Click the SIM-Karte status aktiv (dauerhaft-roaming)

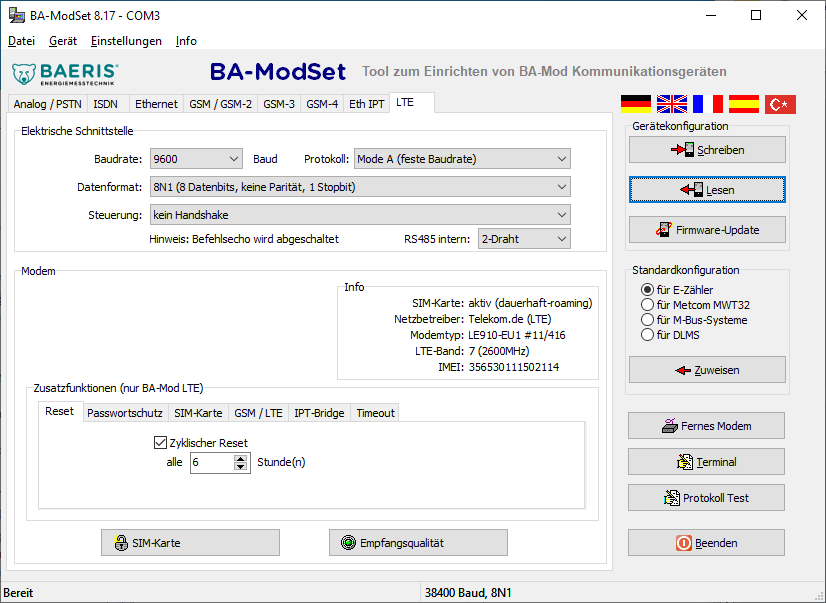530,303
